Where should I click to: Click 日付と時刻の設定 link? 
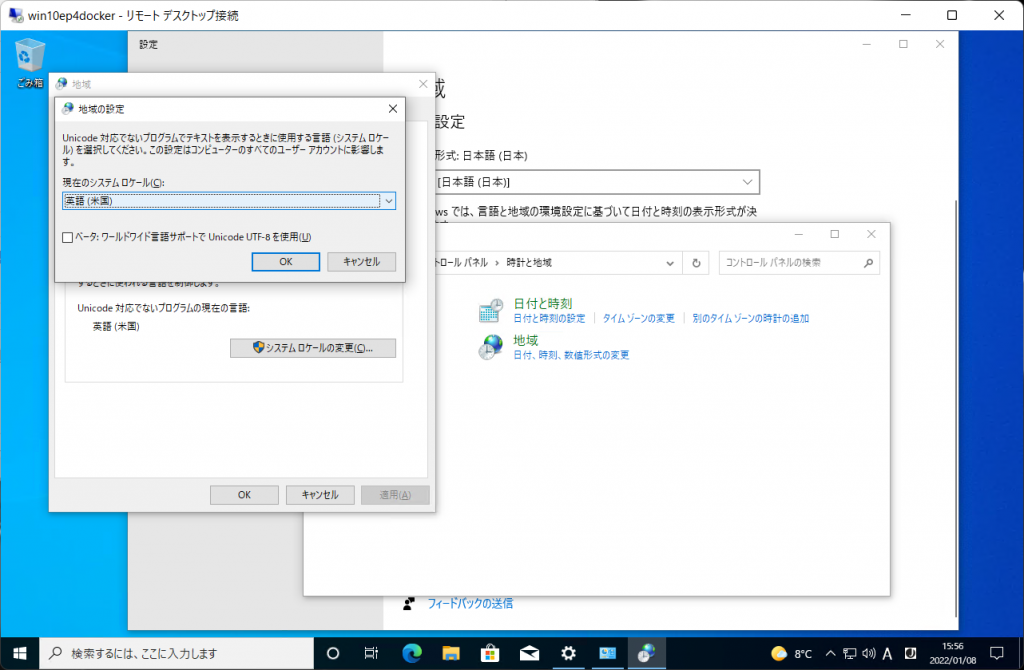pos(549,319)
